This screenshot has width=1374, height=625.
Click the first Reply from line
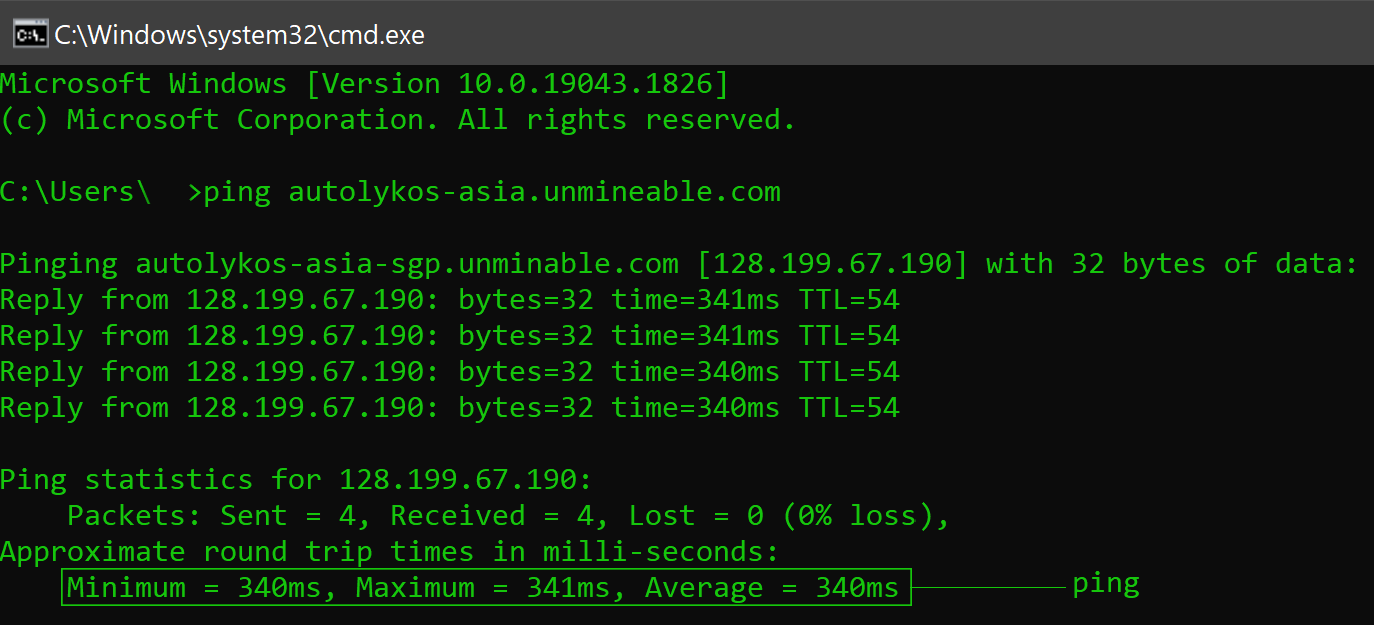pos(449,300)
